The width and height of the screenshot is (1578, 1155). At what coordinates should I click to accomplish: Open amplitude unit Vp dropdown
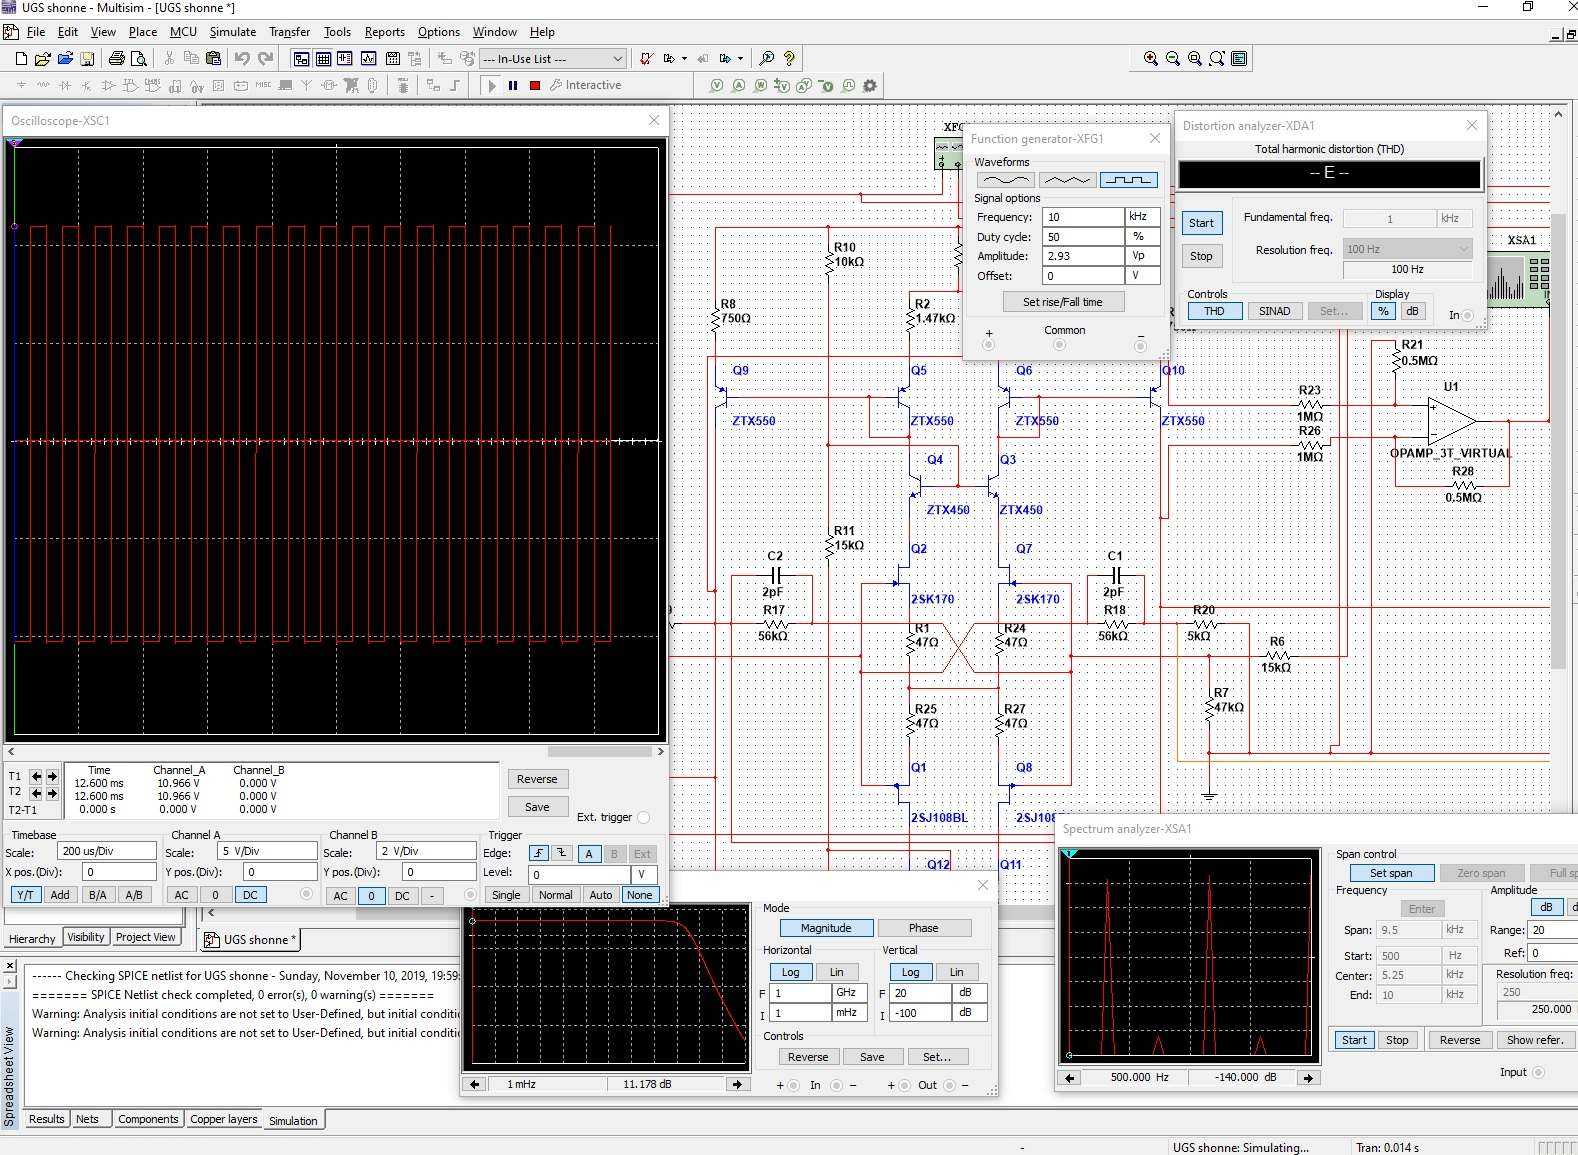click(x=1143, y=256)
